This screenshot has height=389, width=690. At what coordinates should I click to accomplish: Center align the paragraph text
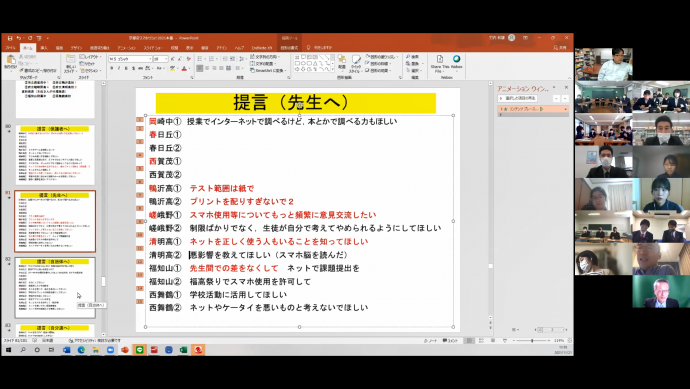207,68
